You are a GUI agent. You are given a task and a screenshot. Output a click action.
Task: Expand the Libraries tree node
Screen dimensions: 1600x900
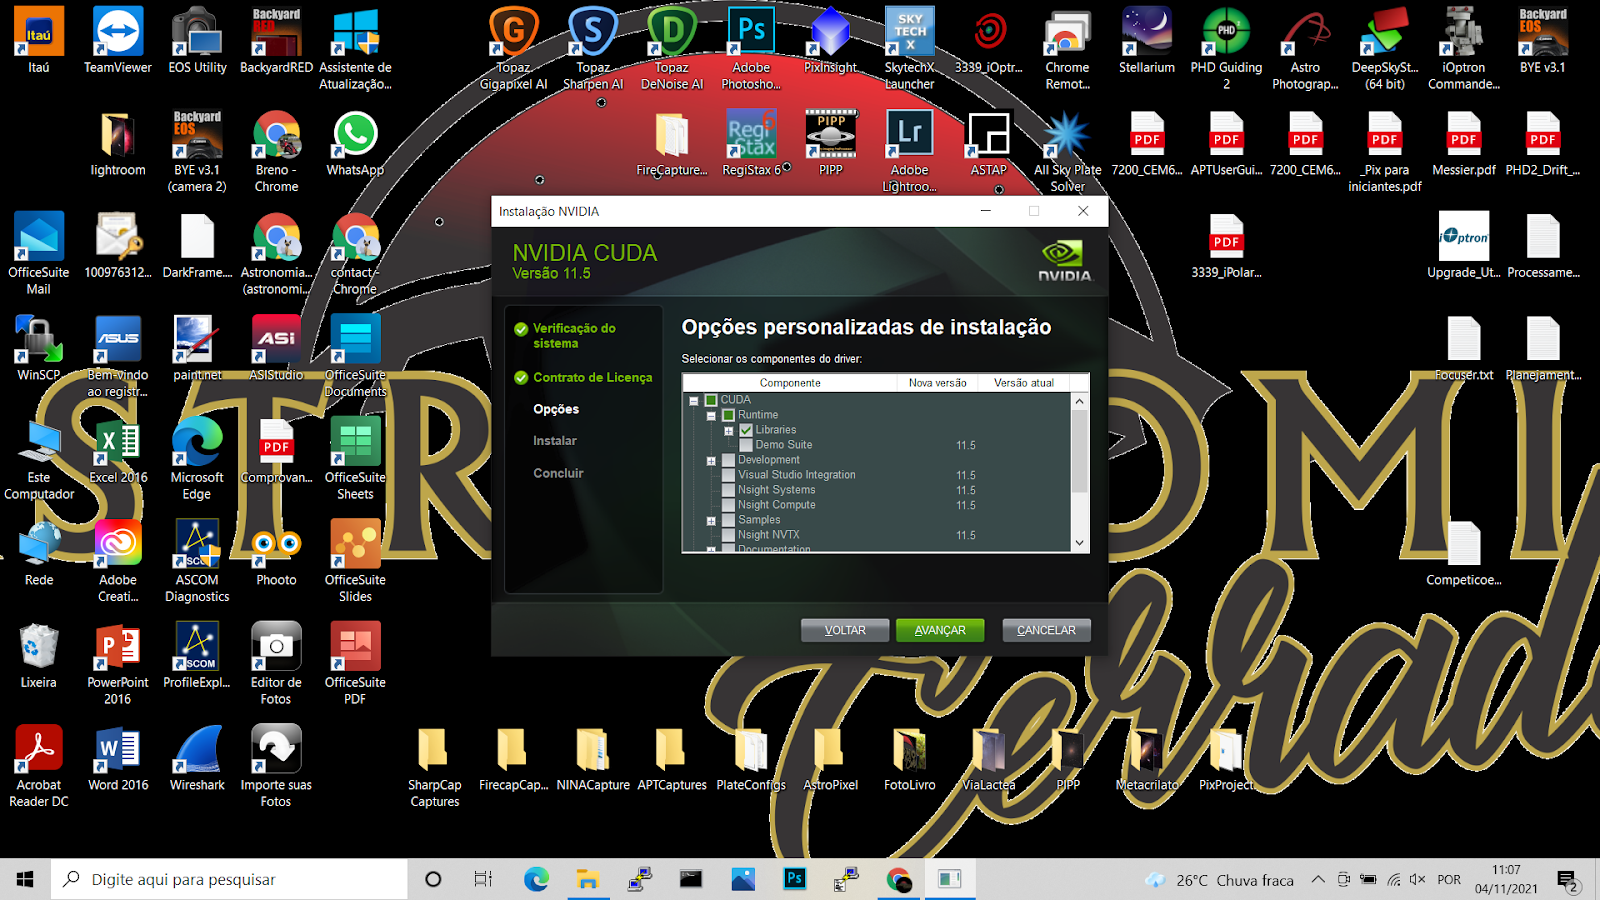pyautogui.click(x=728, y=431)
